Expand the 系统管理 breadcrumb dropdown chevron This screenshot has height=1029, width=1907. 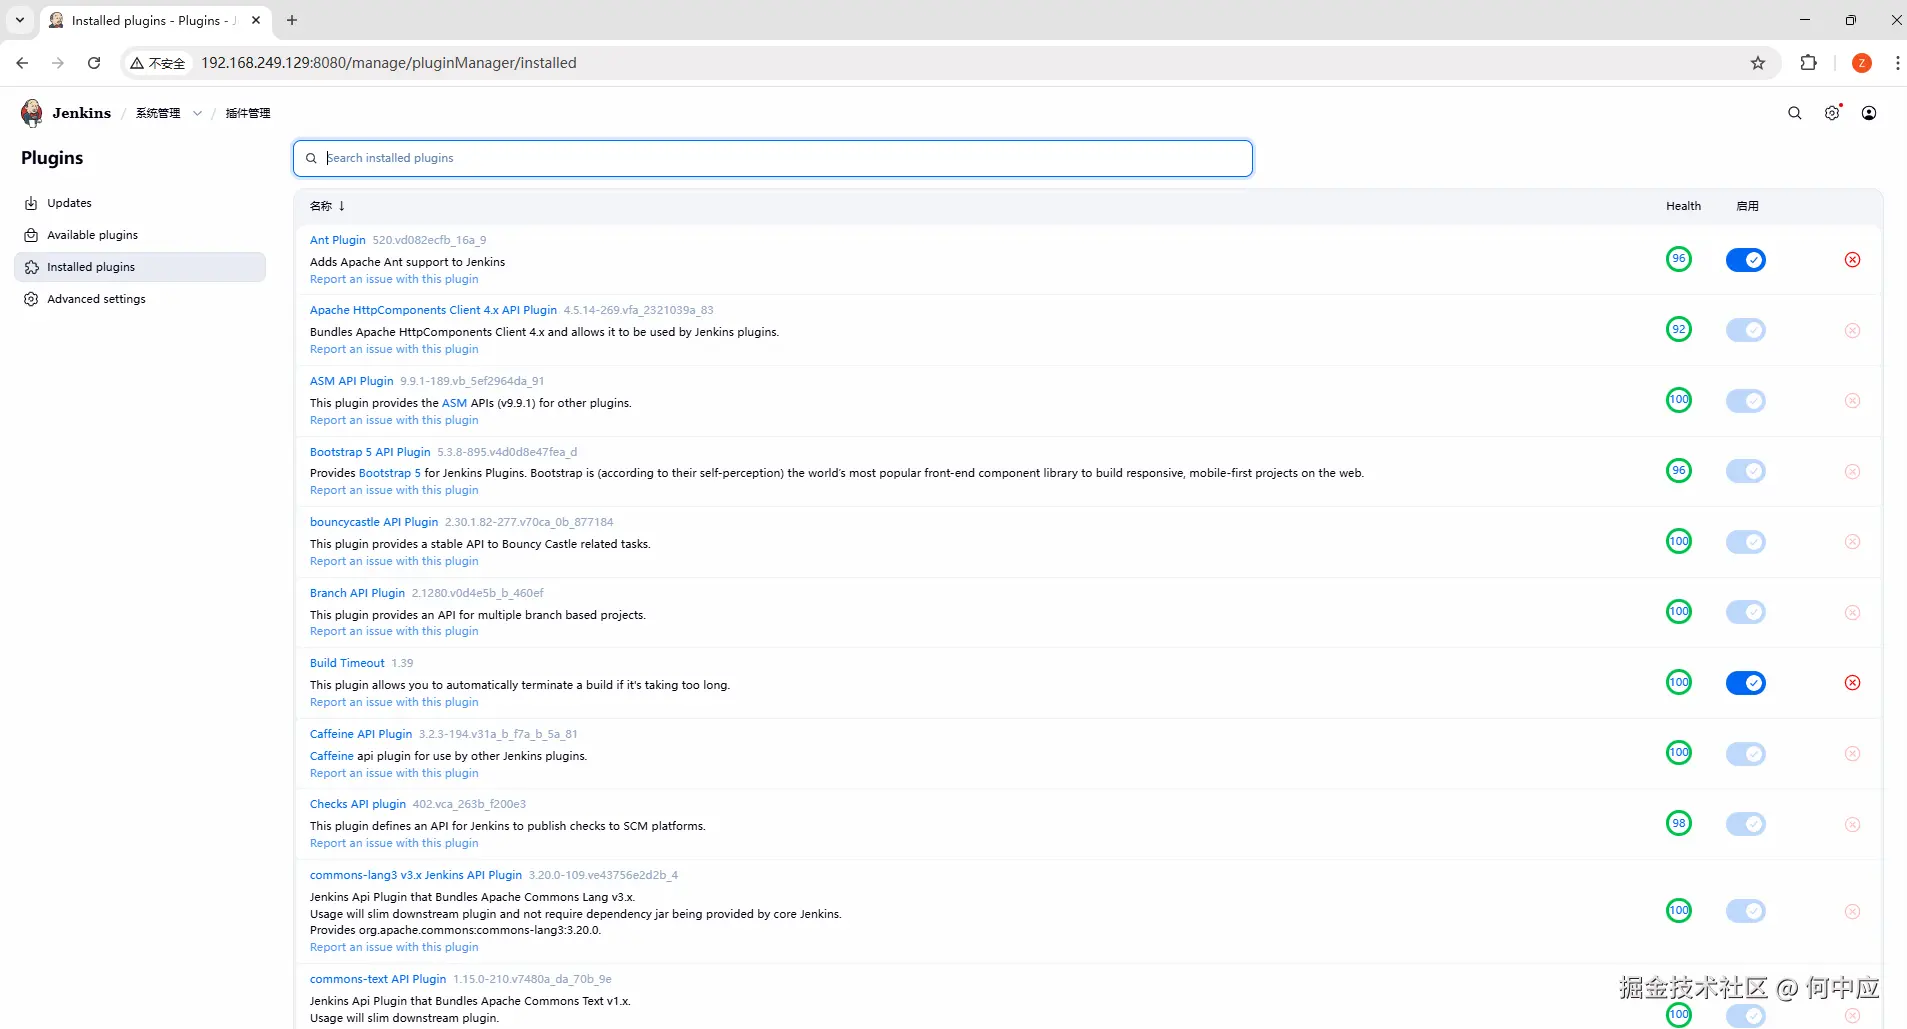pyautogui.click(x=197, y=113)
